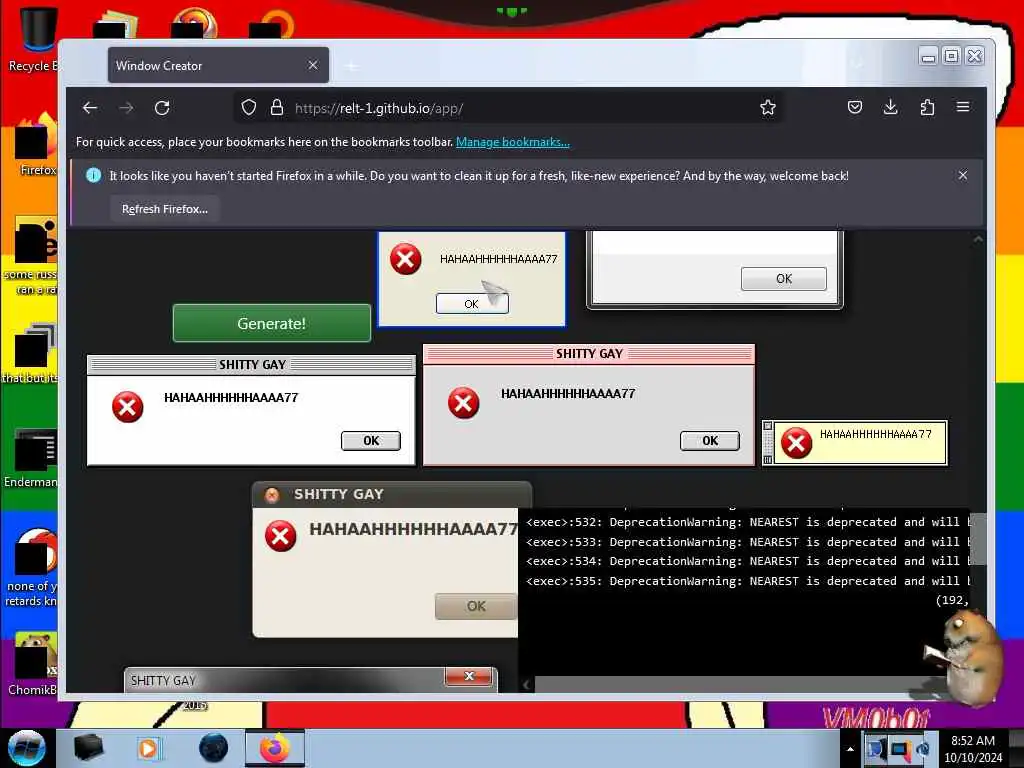Click OK in the pink-titled dialog
This screenshot has height=768, width=1024.
pos(710,441)
